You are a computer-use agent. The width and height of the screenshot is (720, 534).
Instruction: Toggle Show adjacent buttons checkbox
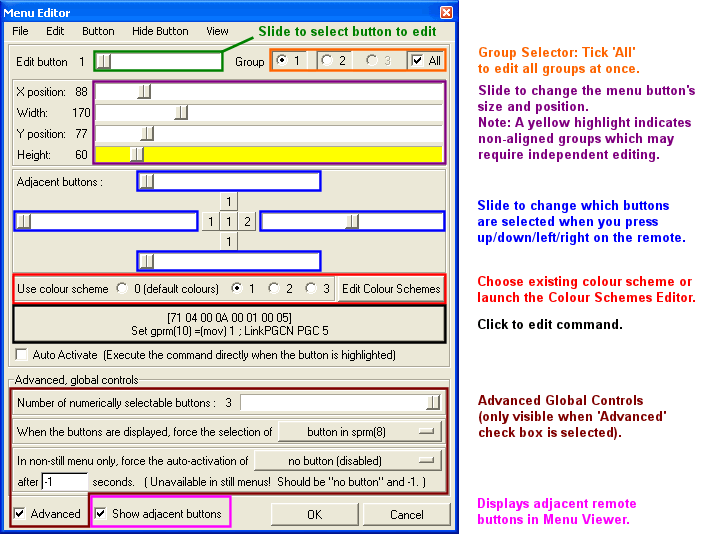[x=101, y=514]
